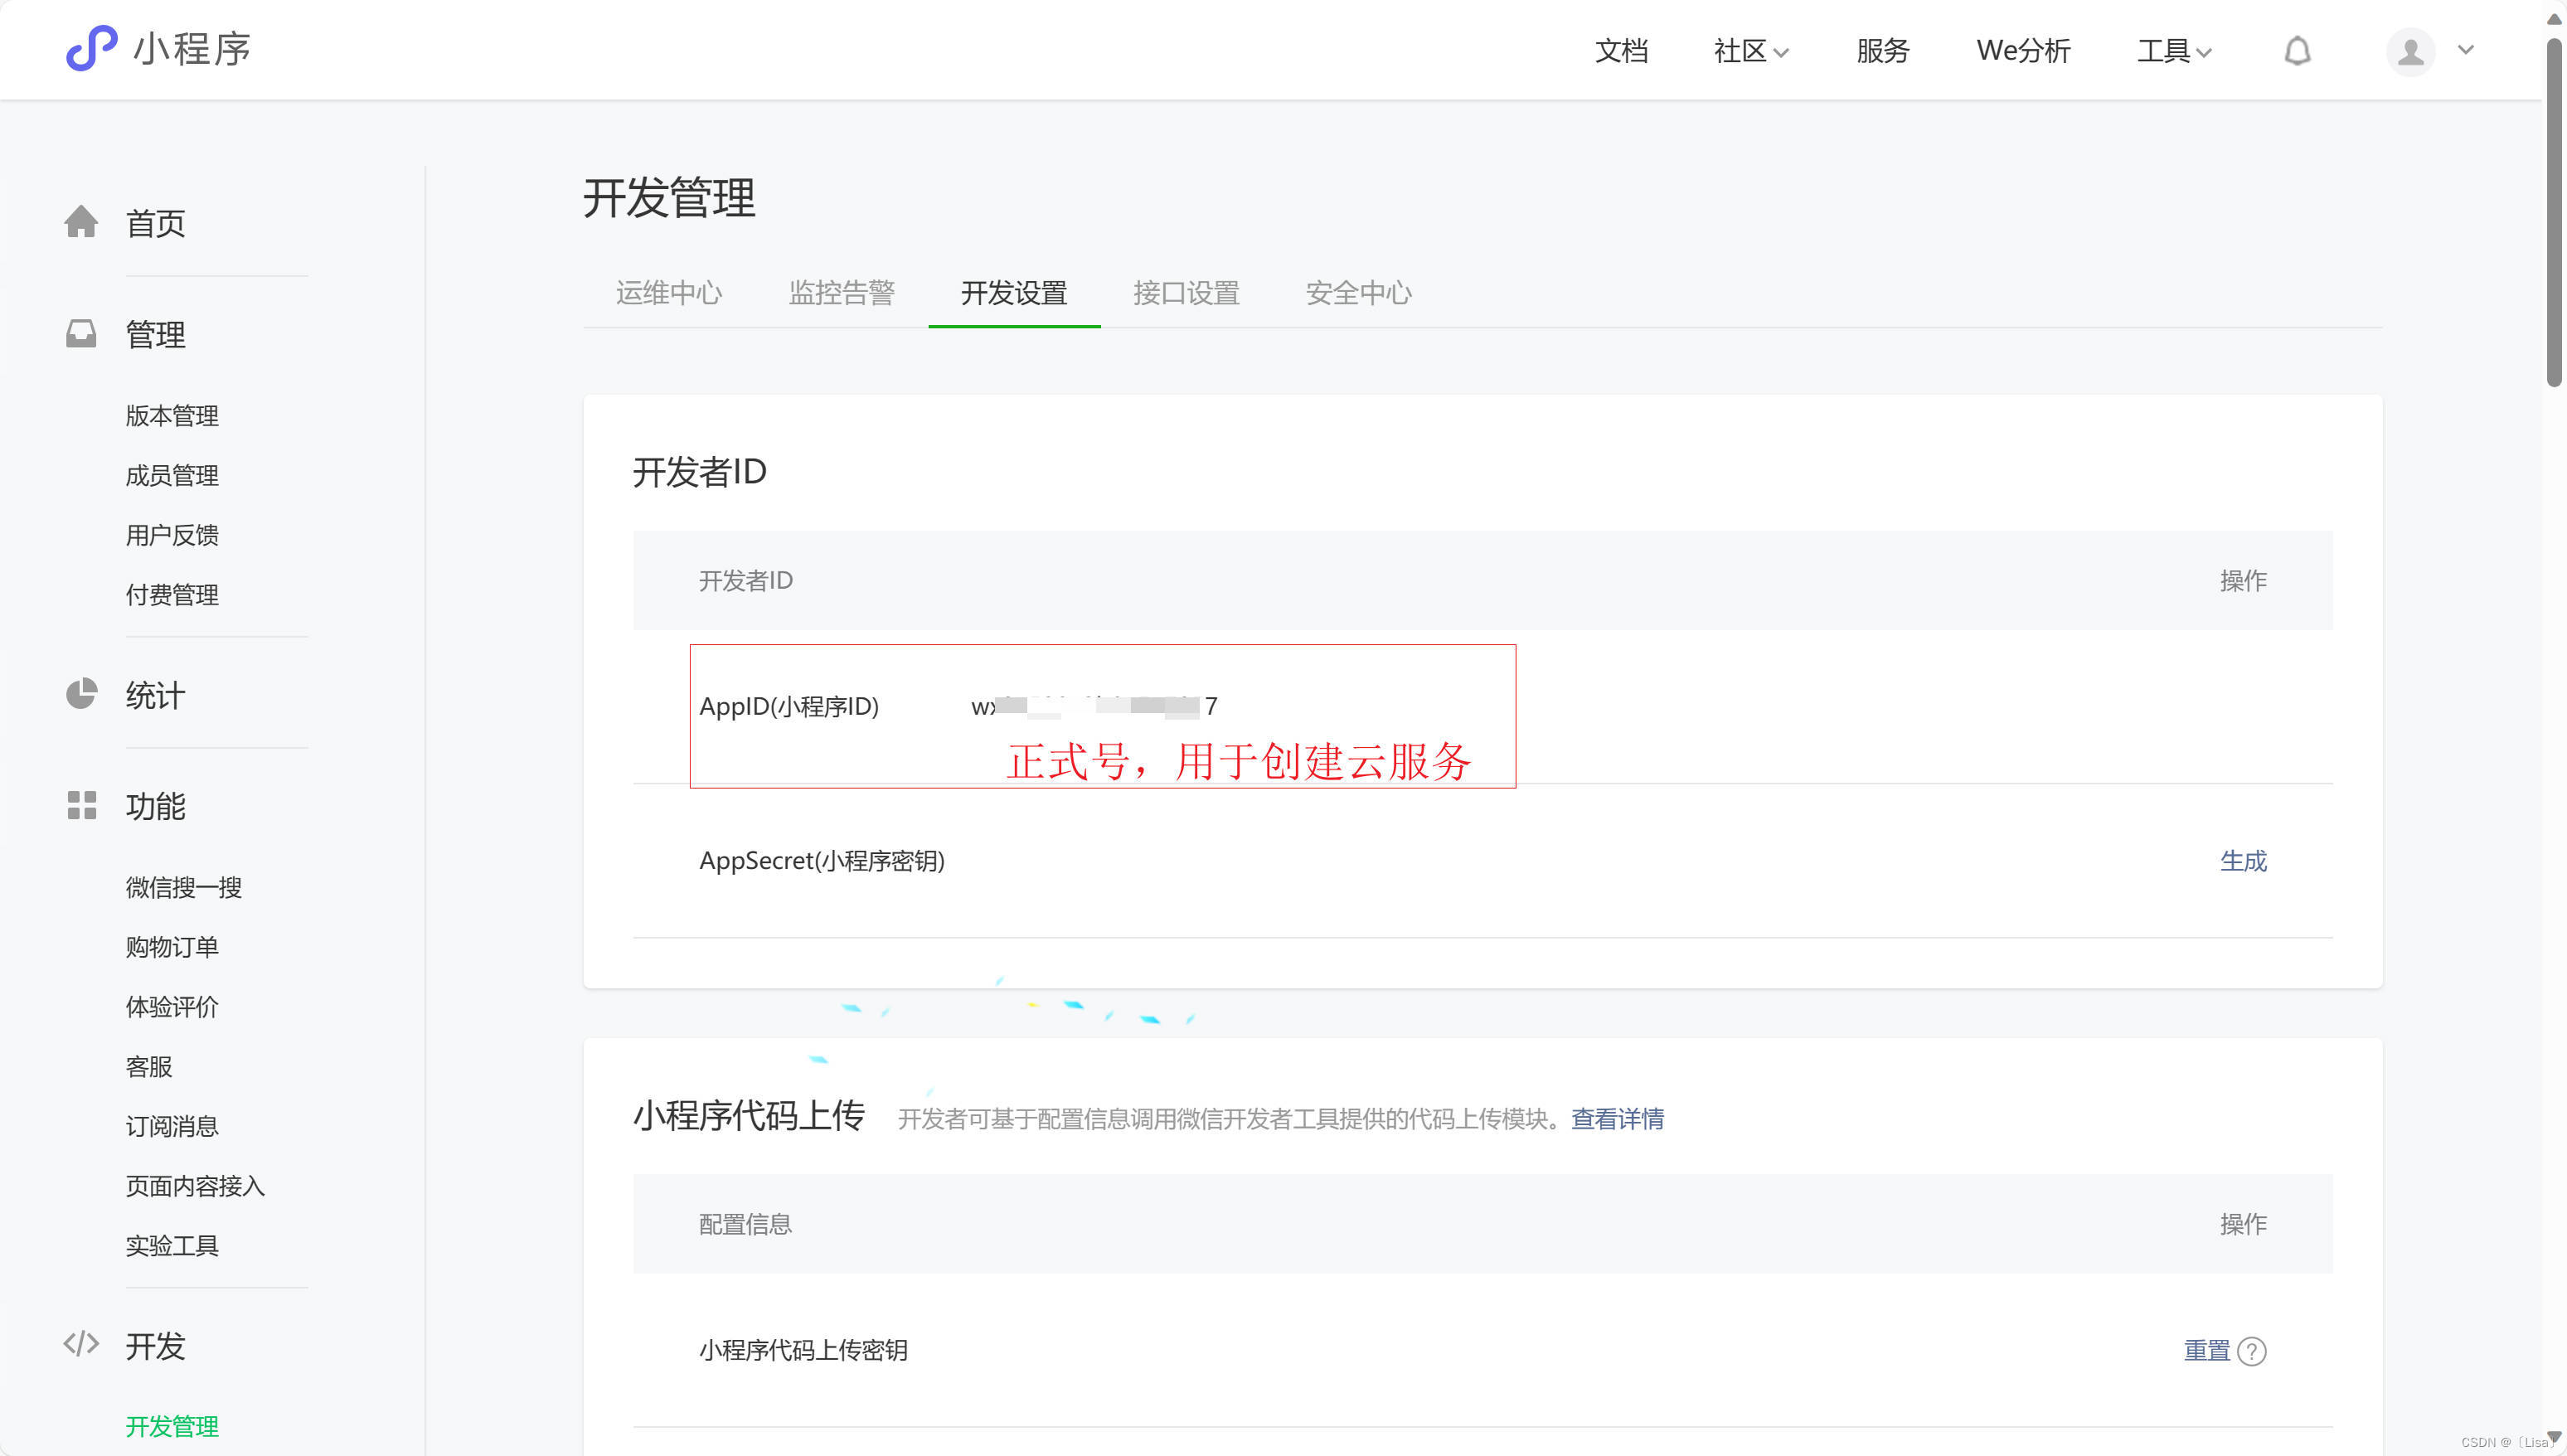Screen dimensions: 2567x1456
Task: Open 成员管理 in sidebar
Action: [172, 476]
